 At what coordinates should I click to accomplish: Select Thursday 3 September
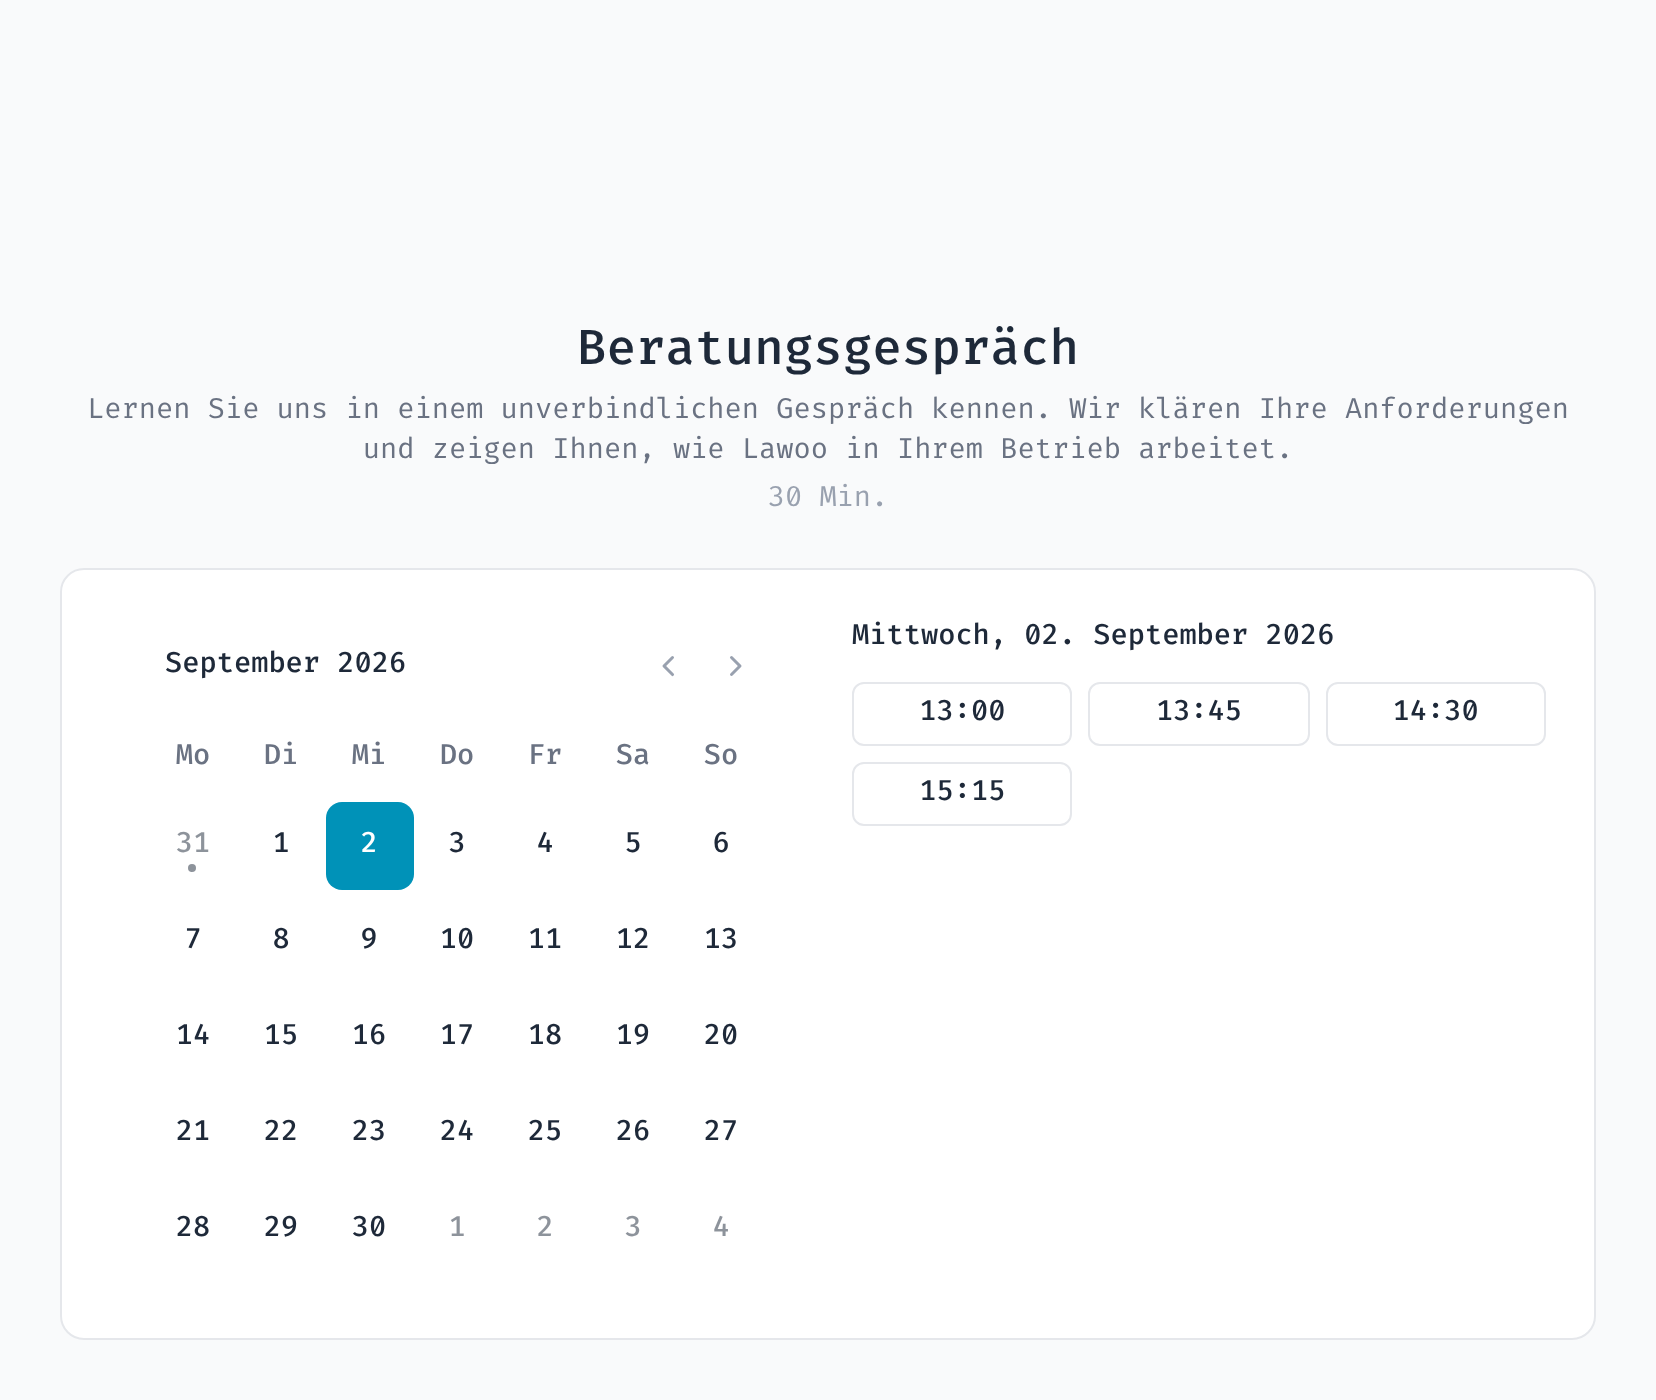(x=457, y=846)
